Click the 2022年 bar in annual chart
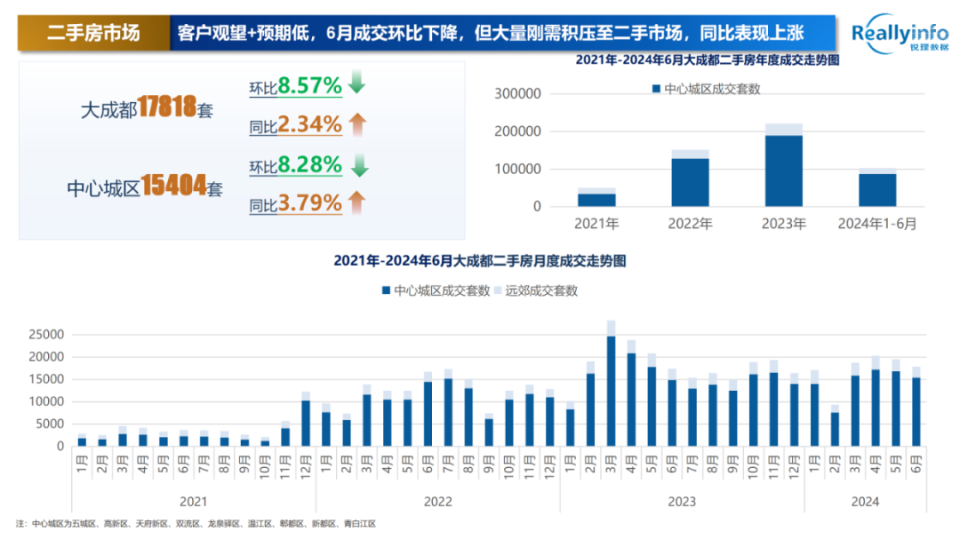This screenshot has height=540, width=960. coord(690,178)
